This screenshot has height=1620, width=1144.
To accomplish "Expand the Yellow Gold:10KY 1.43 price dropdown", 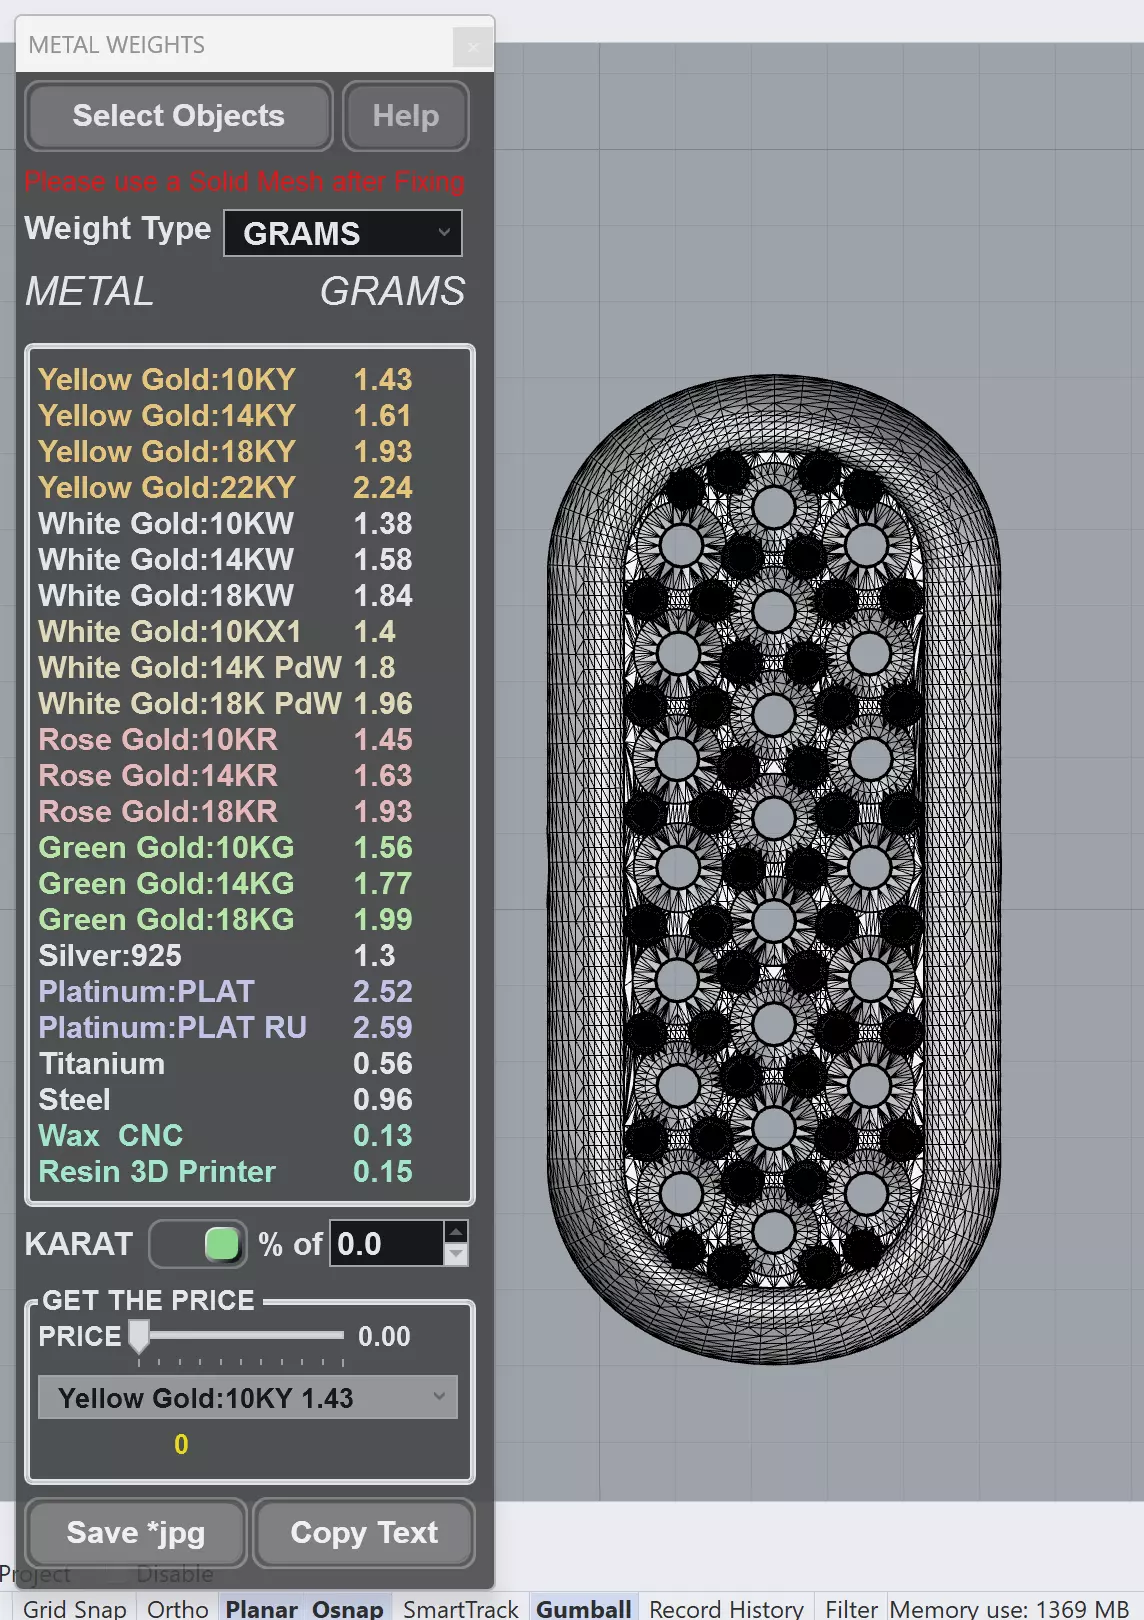I will pos(248,1398).
